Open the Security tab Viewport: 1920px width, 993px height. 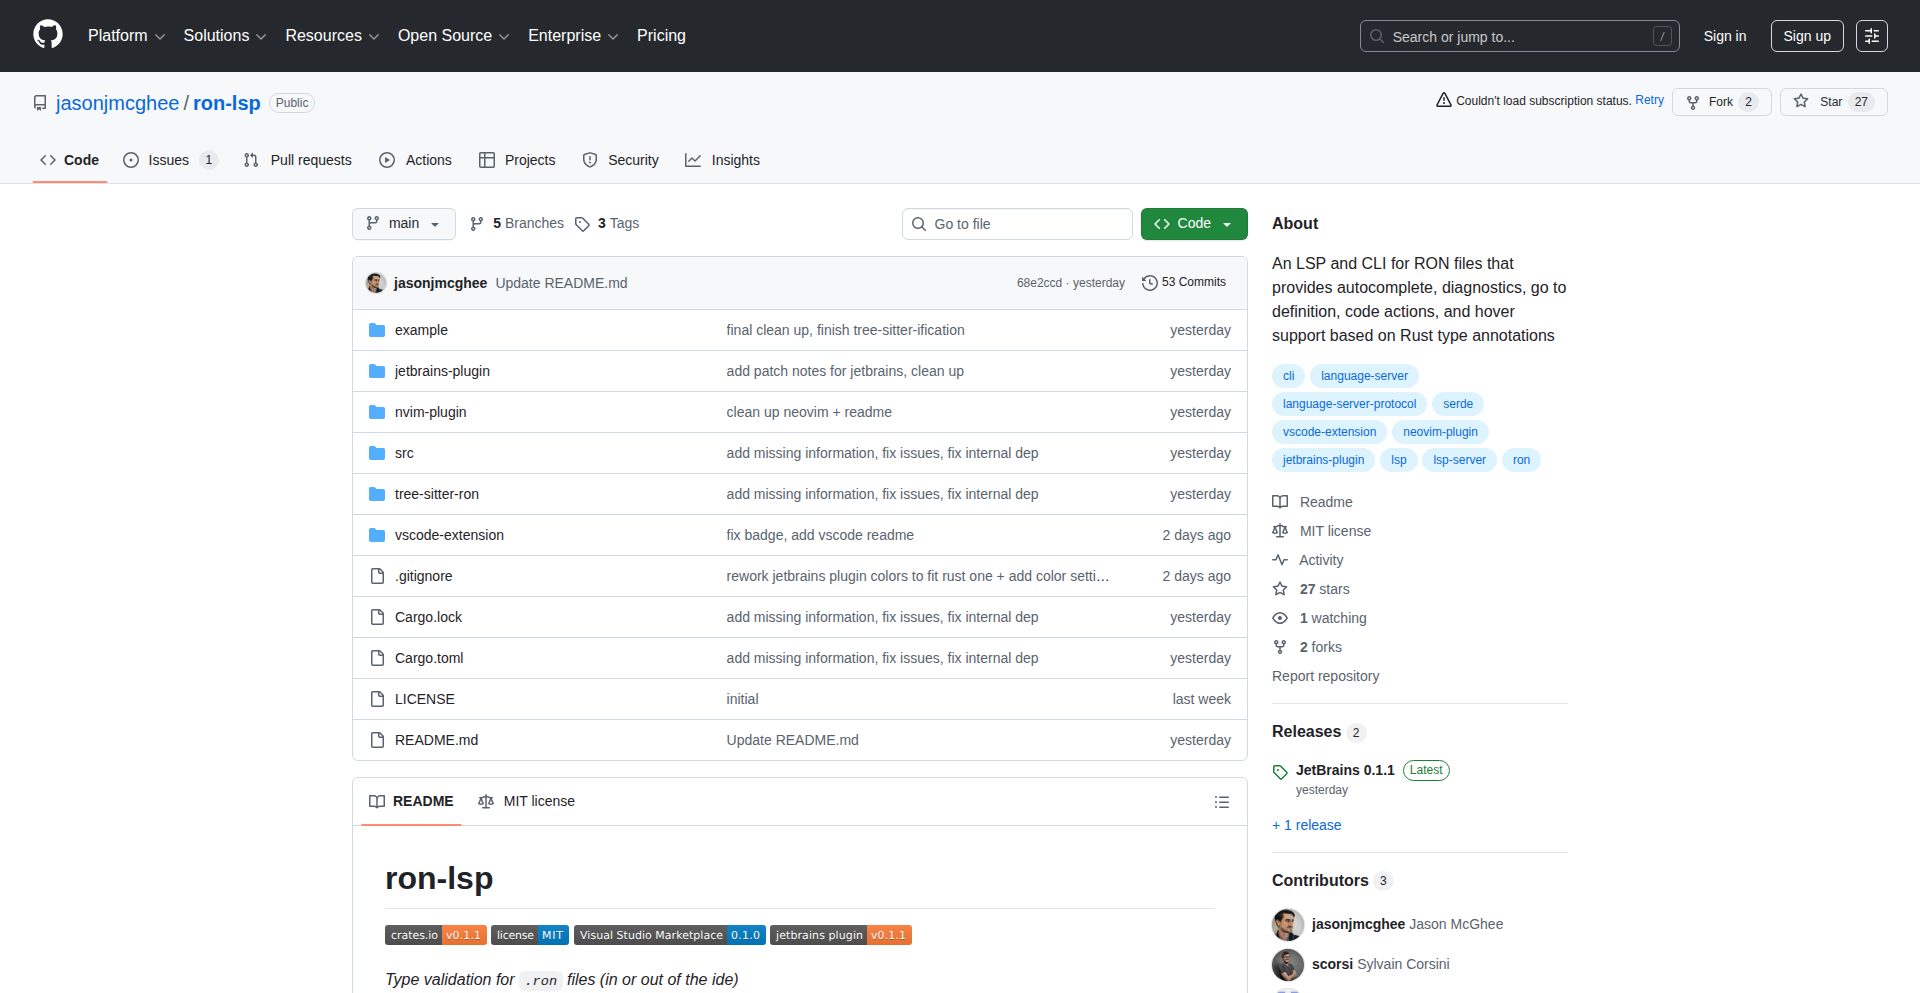point(621,160)
